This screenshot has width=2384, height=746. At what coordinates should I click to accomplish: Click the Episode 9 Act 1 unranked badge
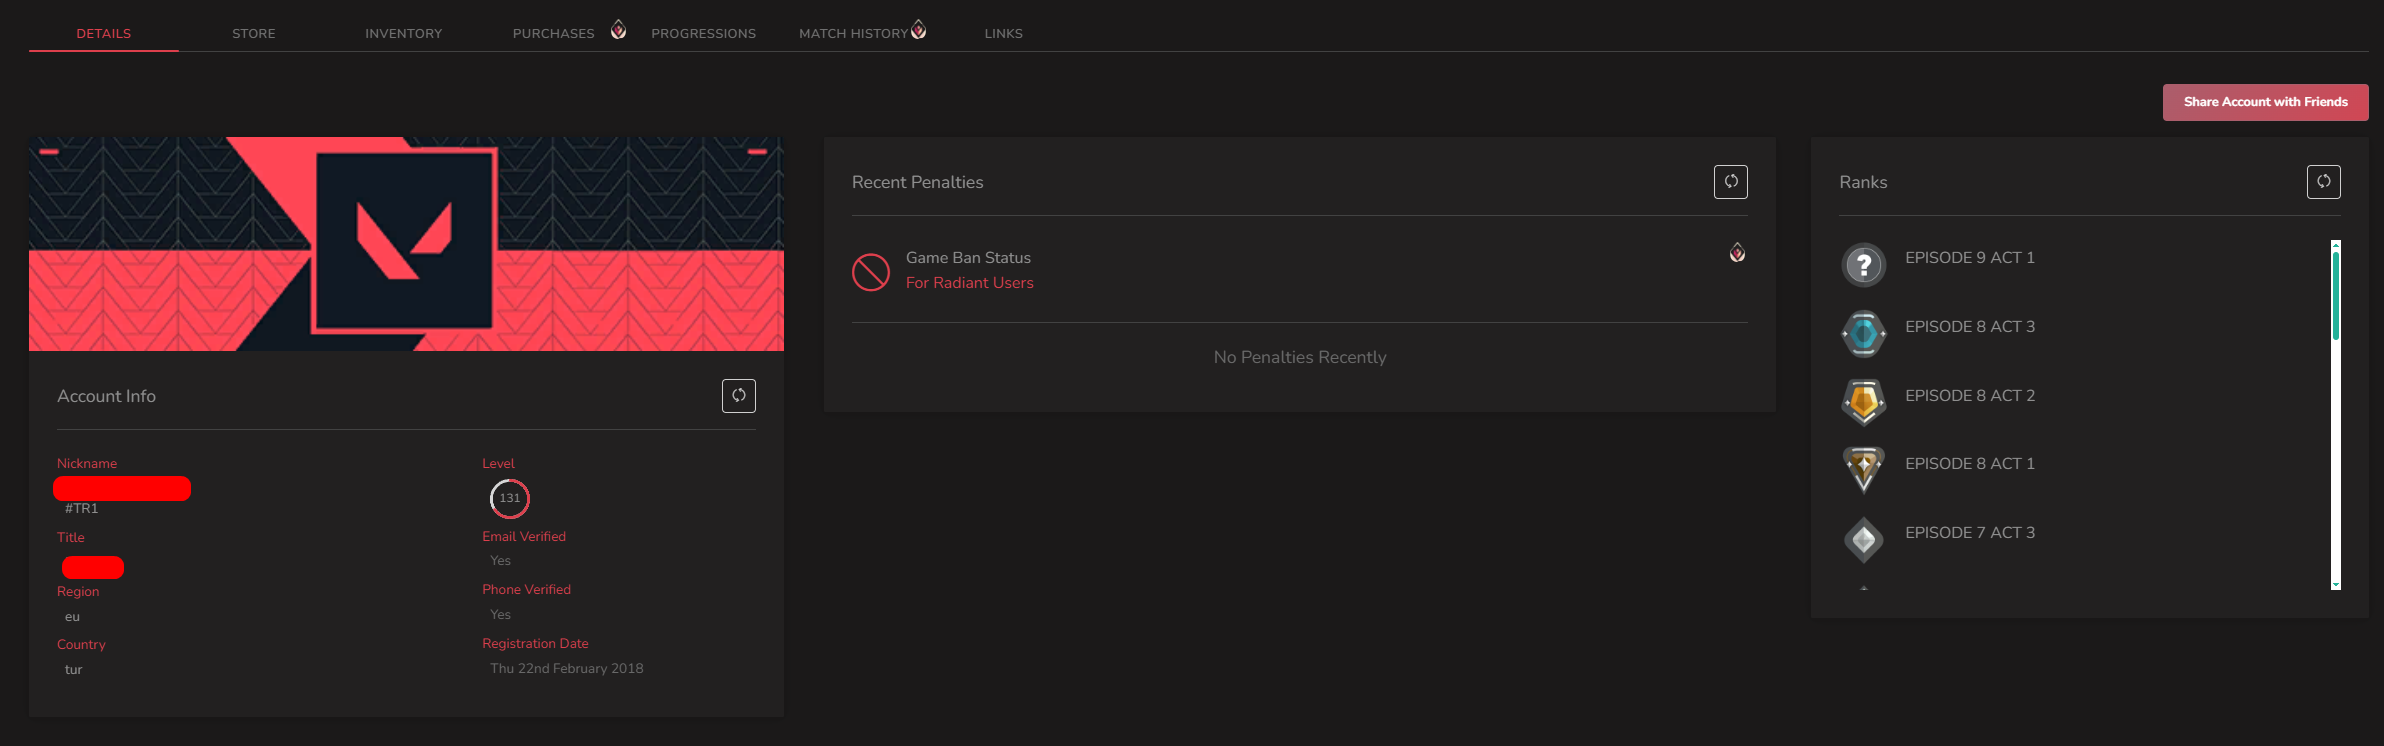(1864, 265)
